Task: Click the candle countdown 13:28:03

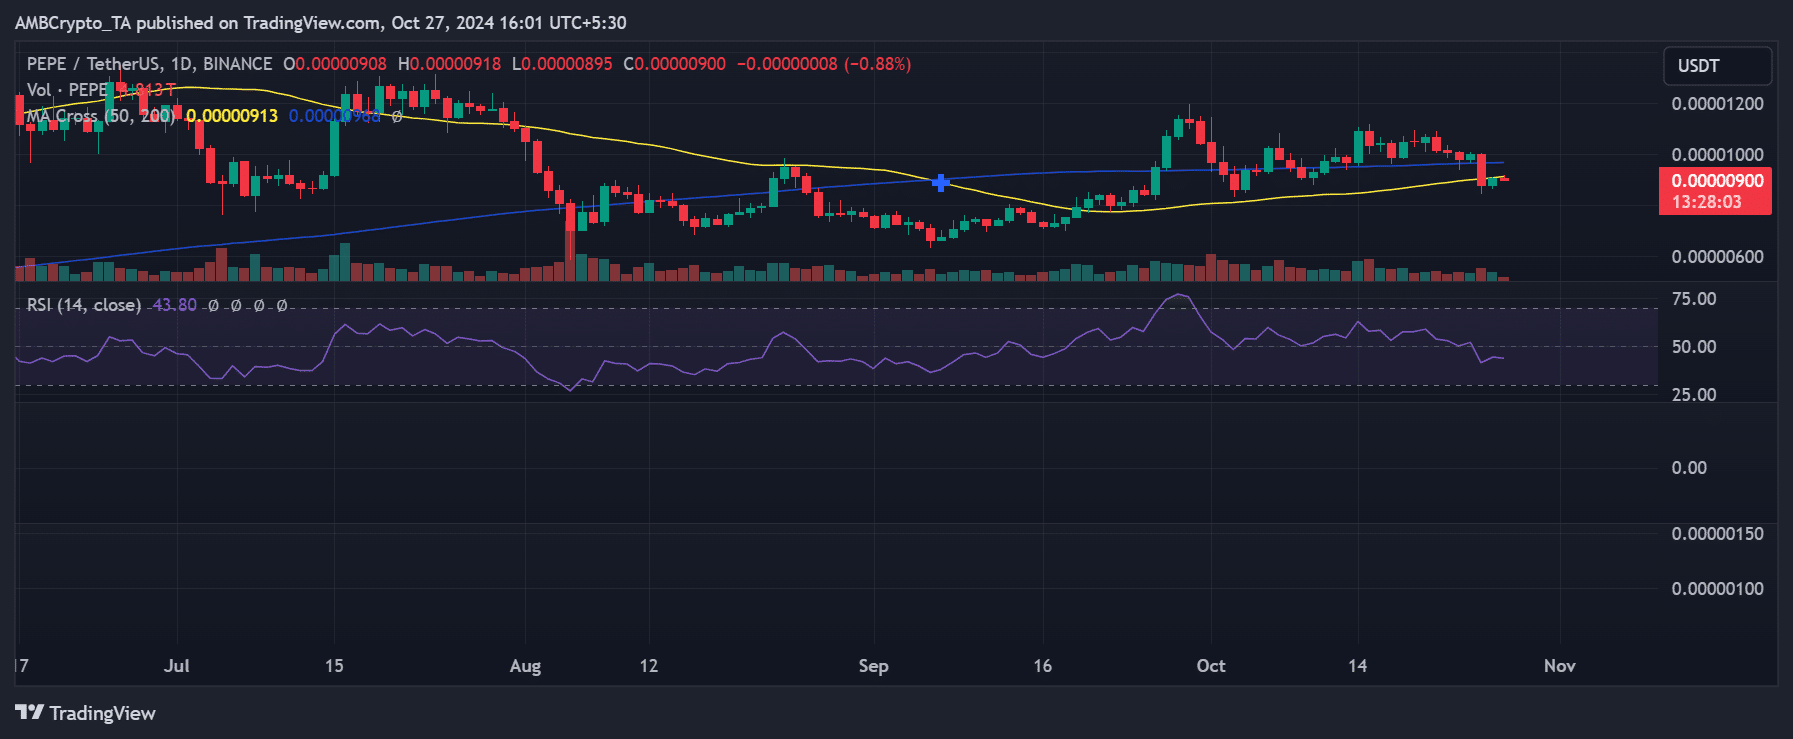Action: (1706, 202)
